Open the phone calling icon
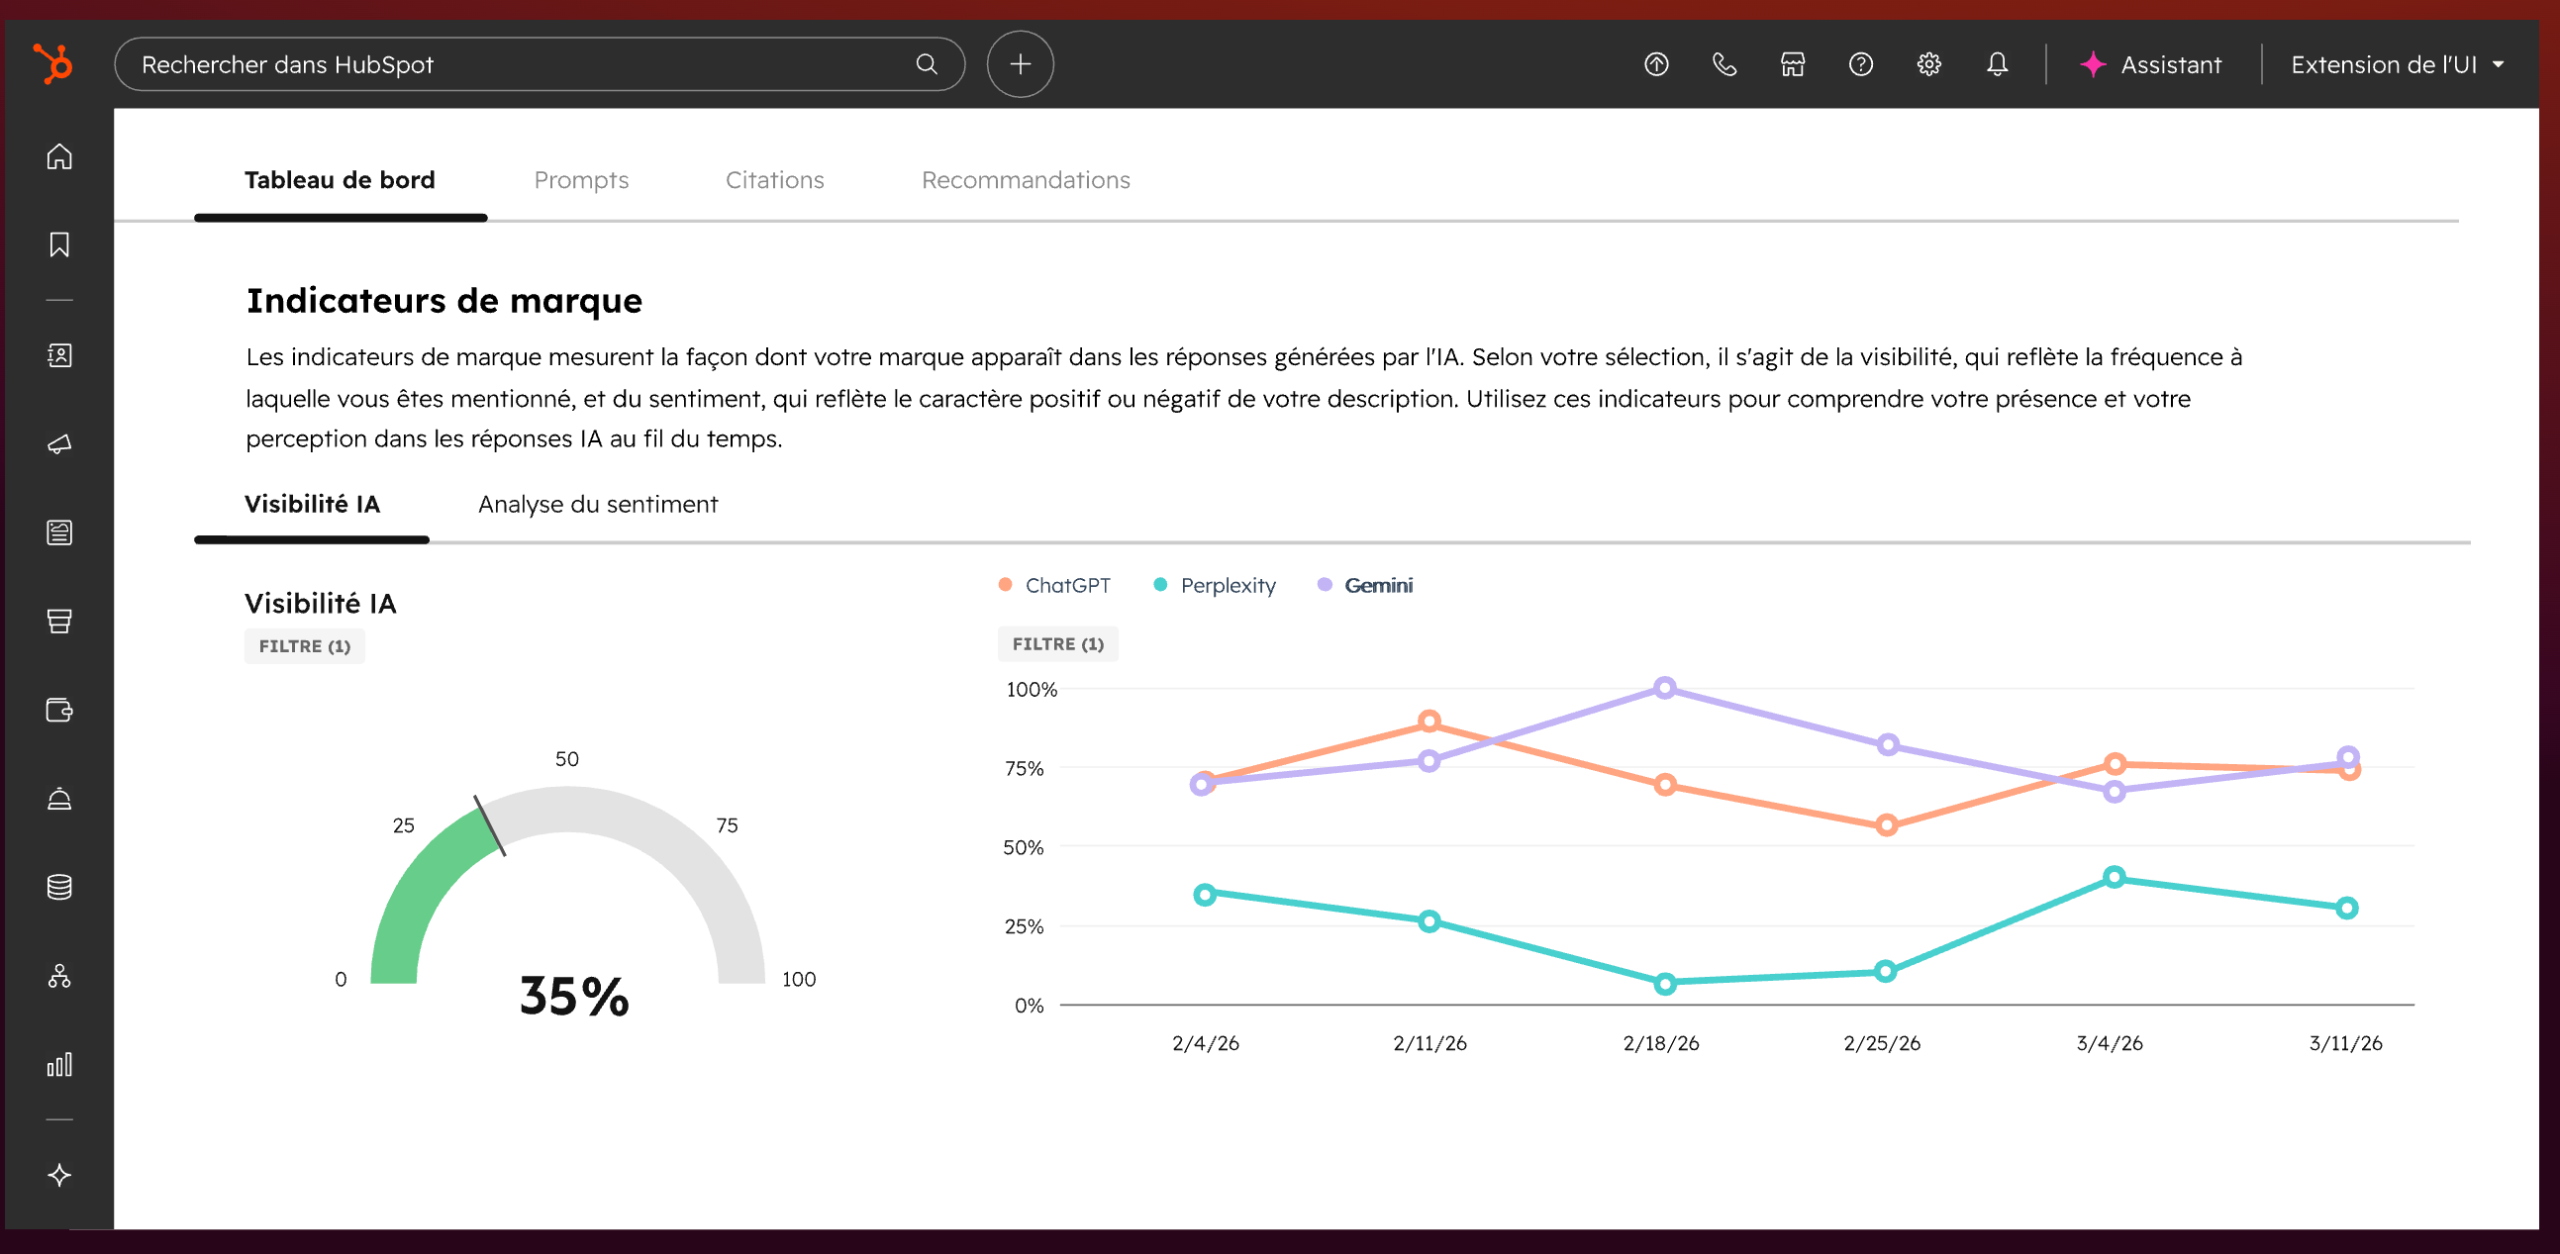 pos(1724,64)
